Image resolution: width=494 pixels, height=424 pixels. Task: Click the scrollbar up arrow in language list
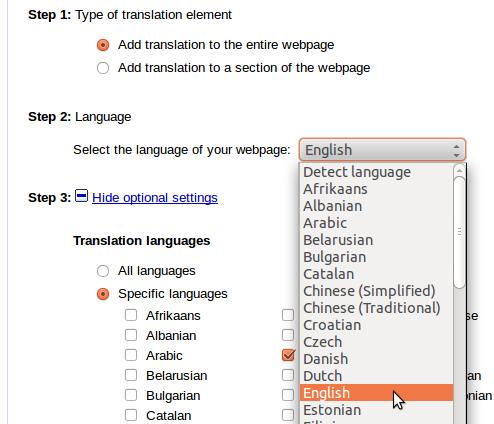[x=459, y=171]
